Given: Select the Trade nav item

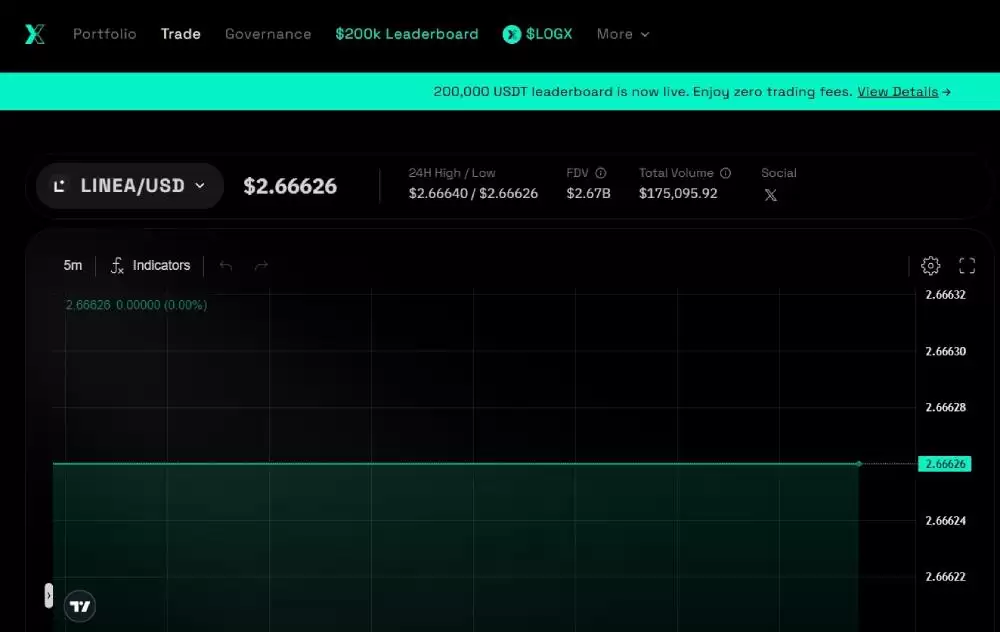Looking at the screenshot, I should 181,34.
